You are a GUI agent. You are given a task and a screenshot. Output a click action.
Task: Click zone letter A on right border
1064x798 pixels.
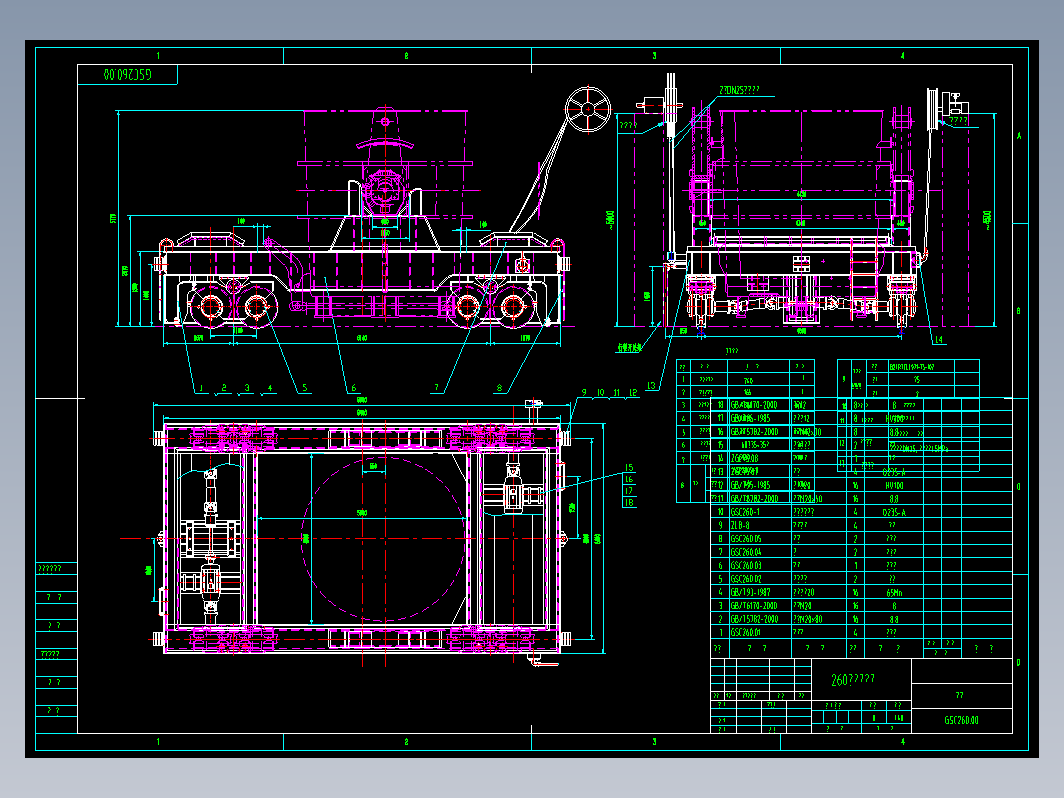point(1019,136)
